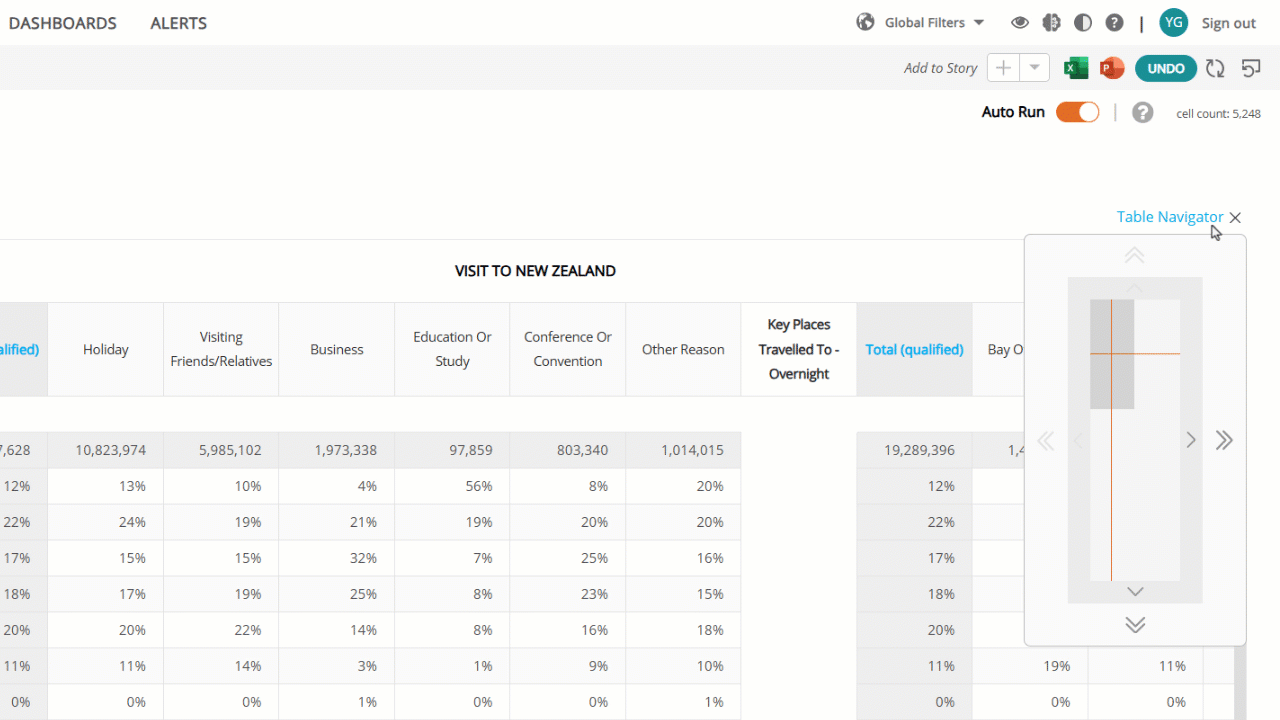Move navigator right with single chevron
1280x720 pixels.
point(1191,440)
